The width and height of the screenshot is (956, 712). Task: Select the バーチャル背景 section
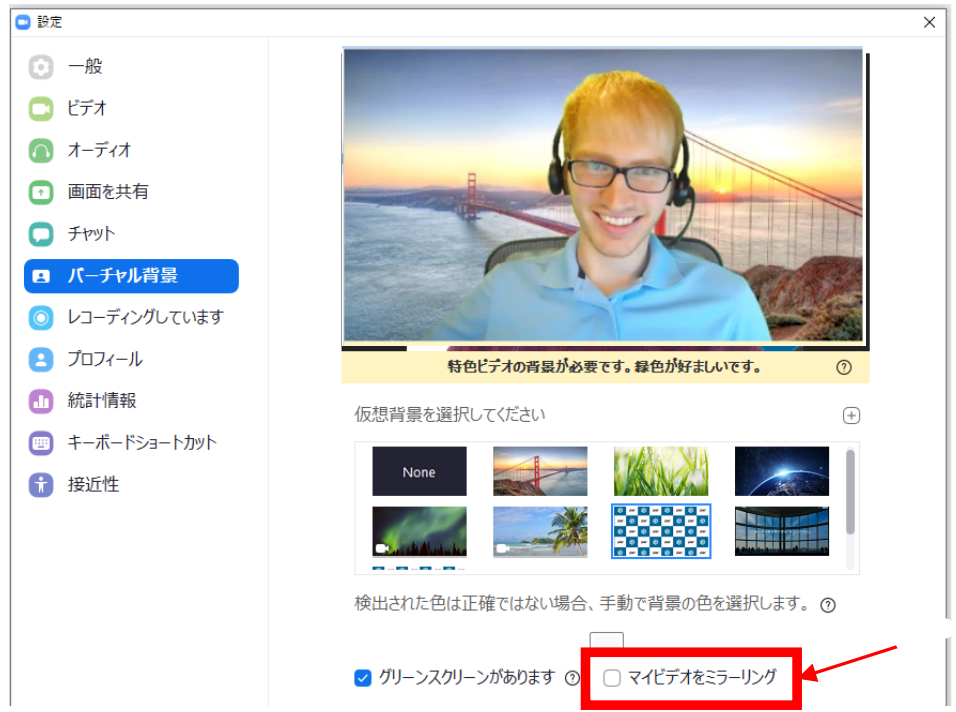click(x=131, y=276)
